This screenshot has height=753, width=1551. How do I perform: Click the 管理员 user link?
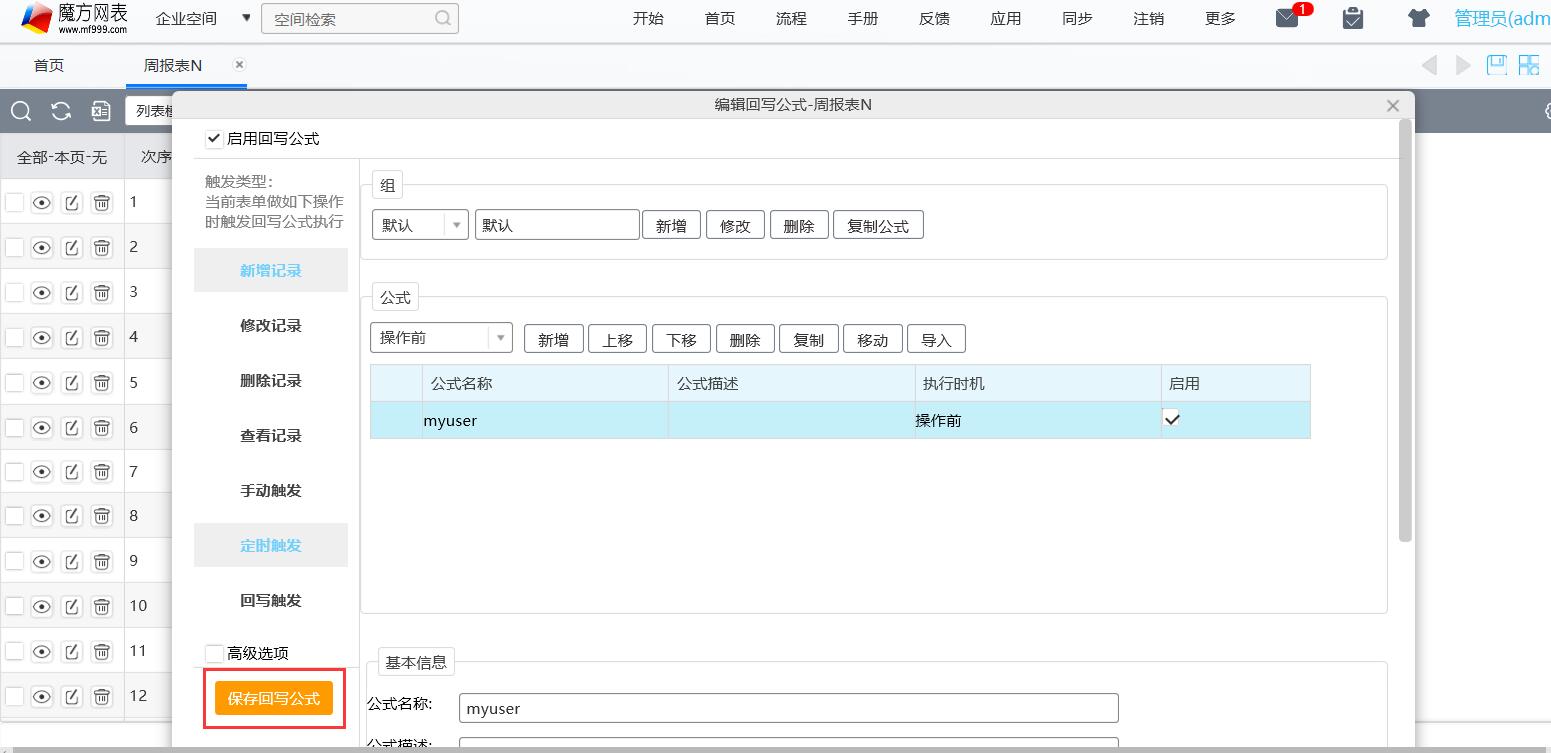click(1502, 18)
